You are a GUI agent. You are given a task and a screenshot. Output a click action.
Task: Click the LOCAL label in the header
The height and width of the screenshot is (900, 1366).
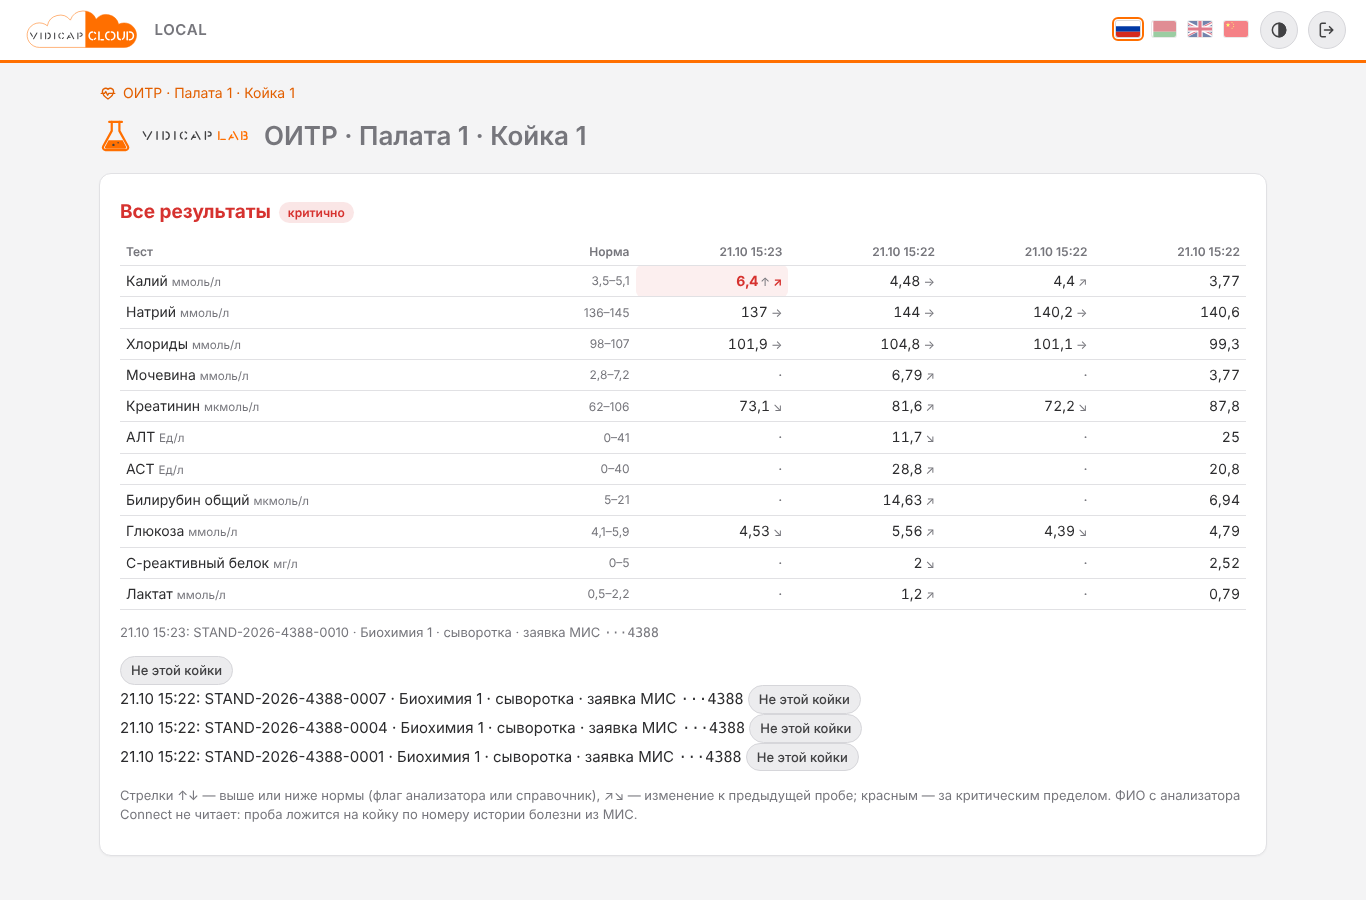point(181,30)
